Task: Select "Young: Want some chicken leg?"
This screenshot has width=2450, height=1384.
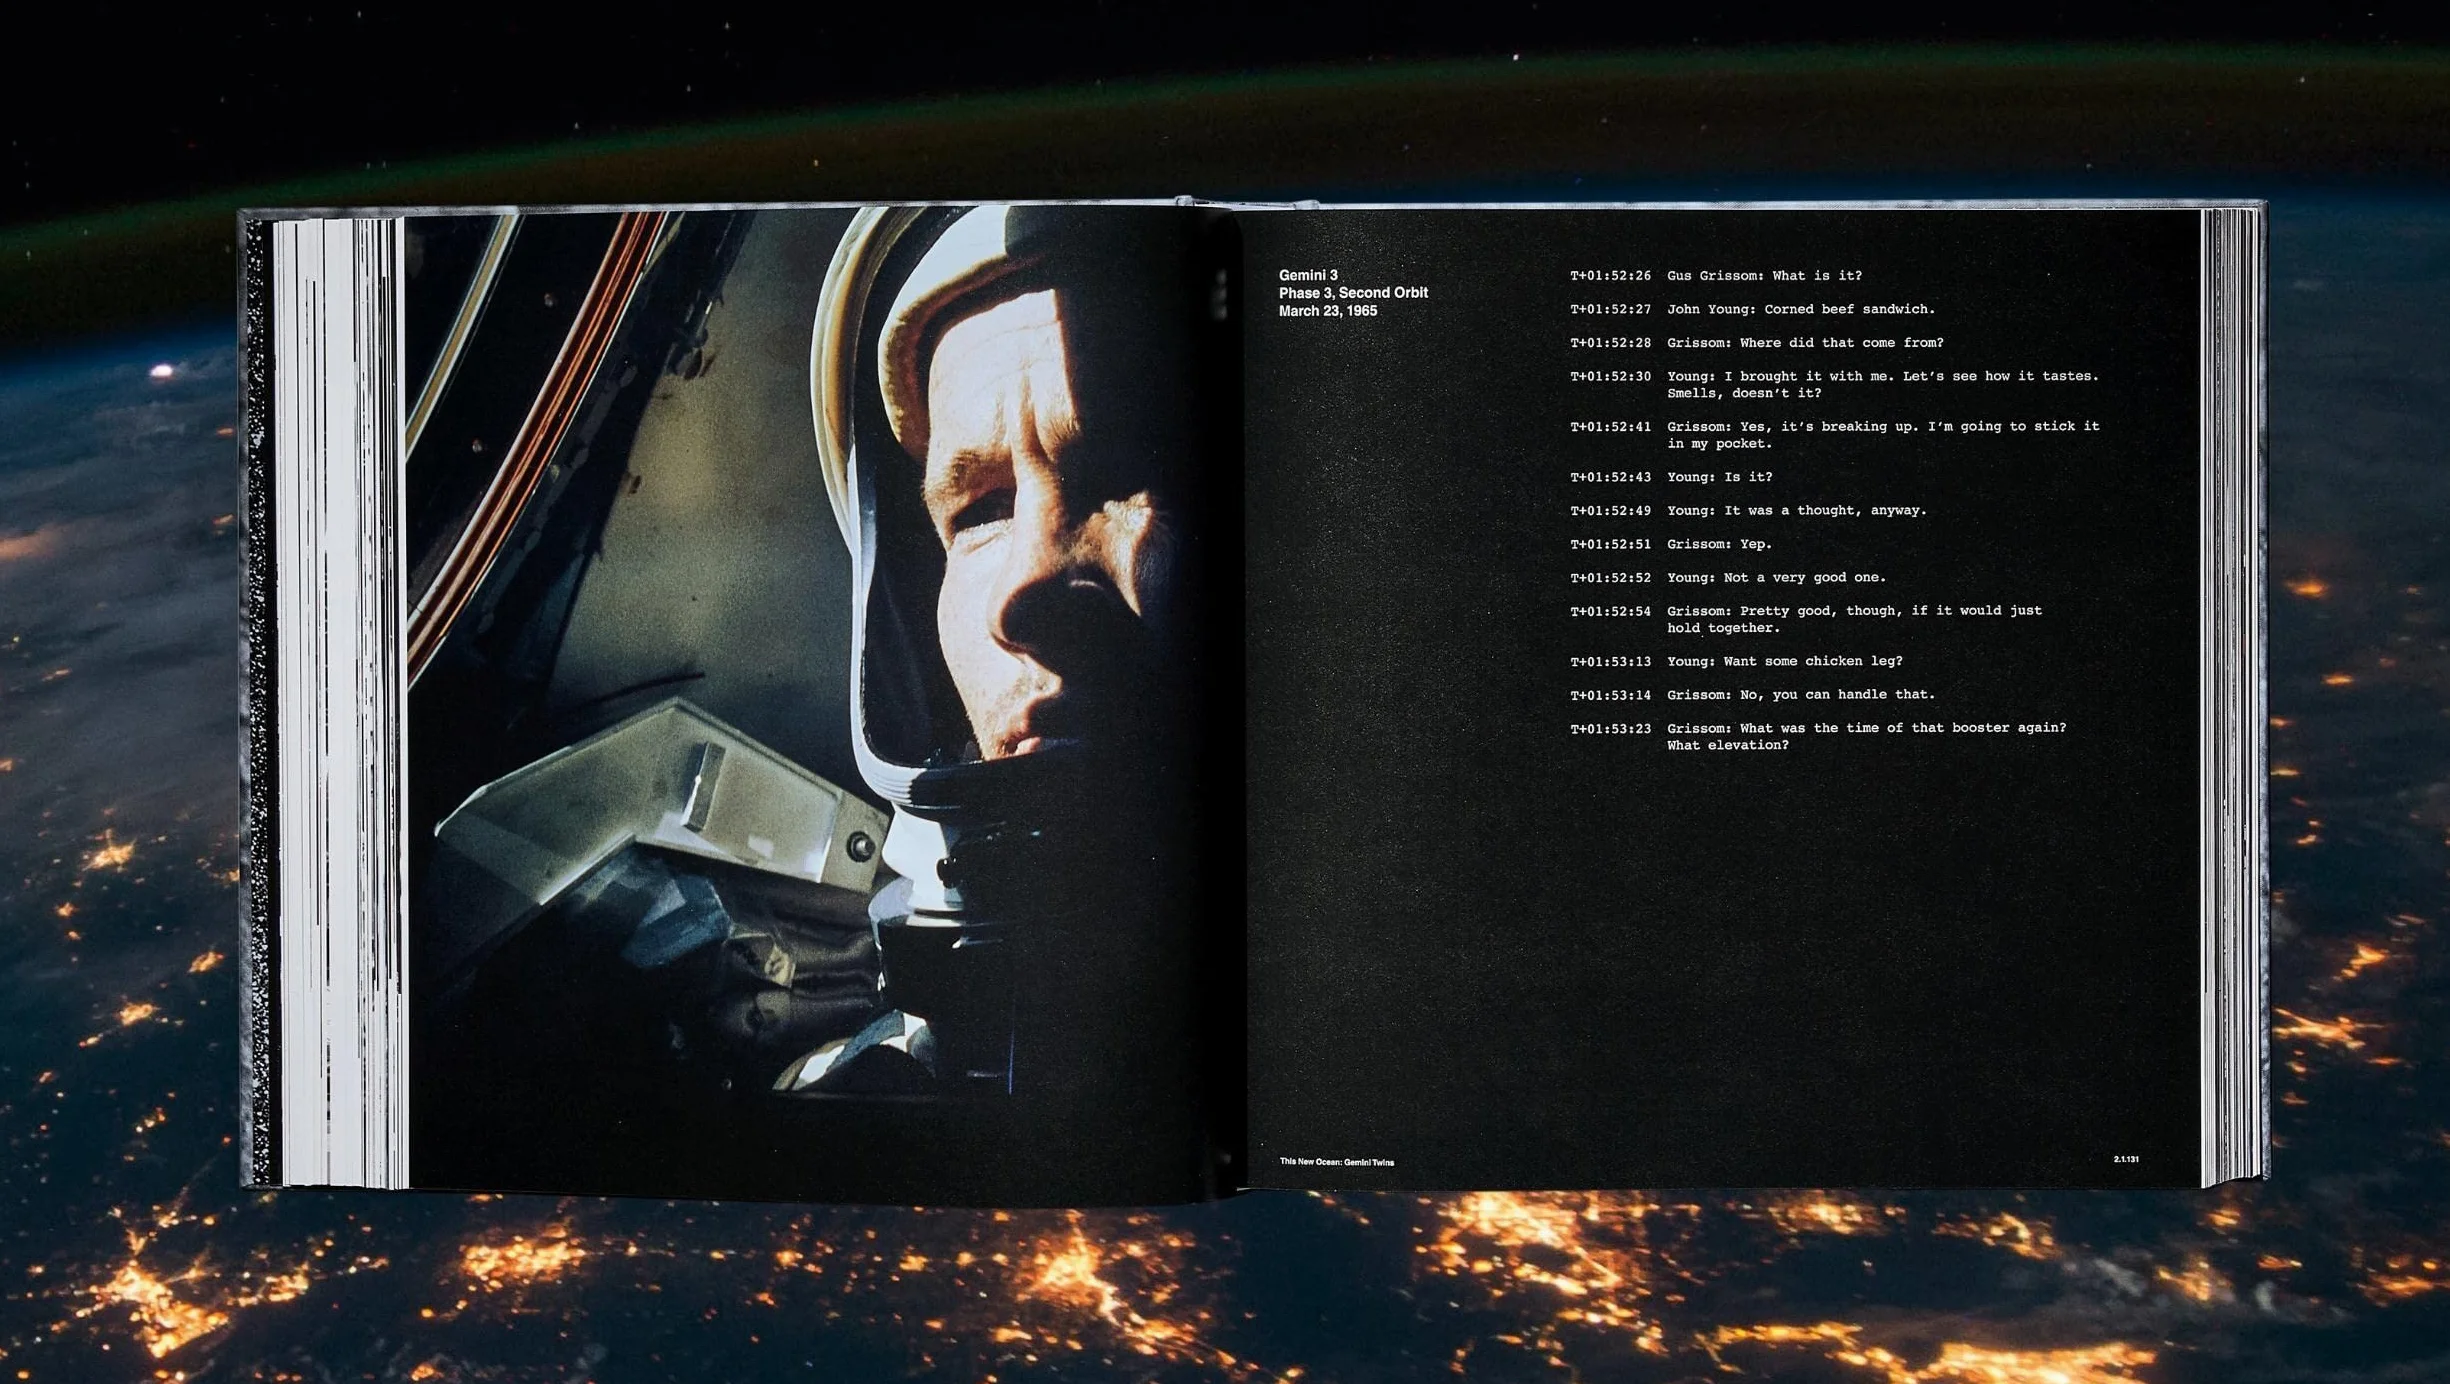Action: (x=1784, y=662)
